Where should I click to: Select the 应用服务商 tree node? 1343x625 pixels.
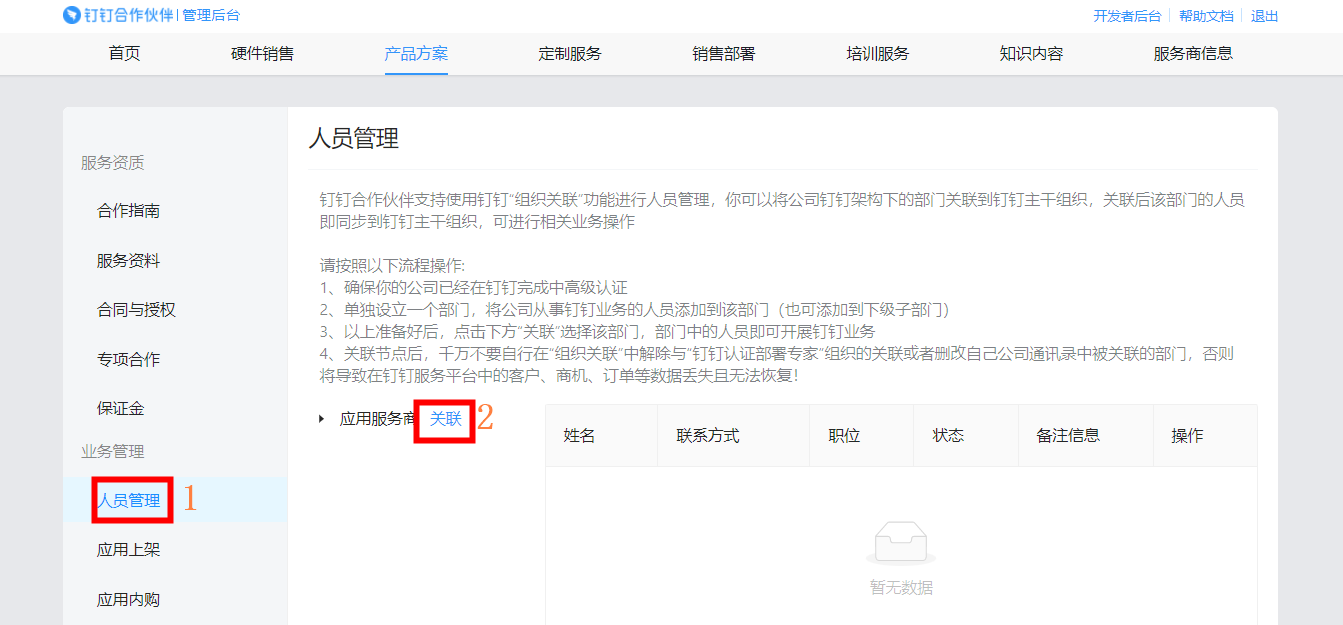click(376, 419)
